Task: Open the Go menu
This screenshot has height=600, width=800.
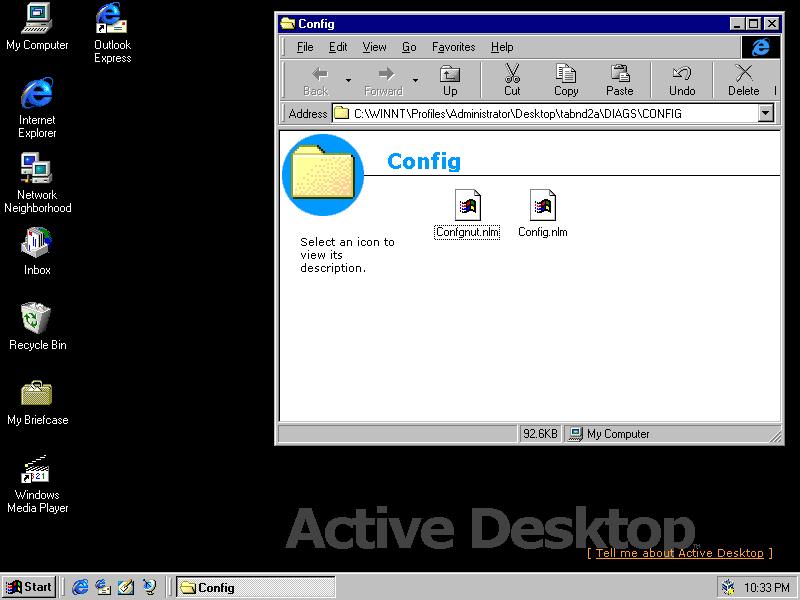Action: coord(409,47)
